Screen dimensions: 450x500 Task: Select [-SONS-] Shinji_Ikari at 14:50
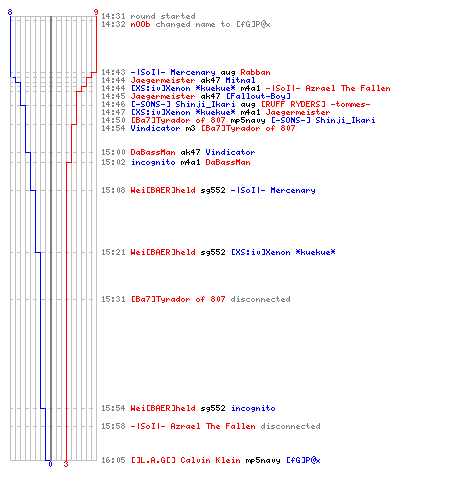[323, 120]
